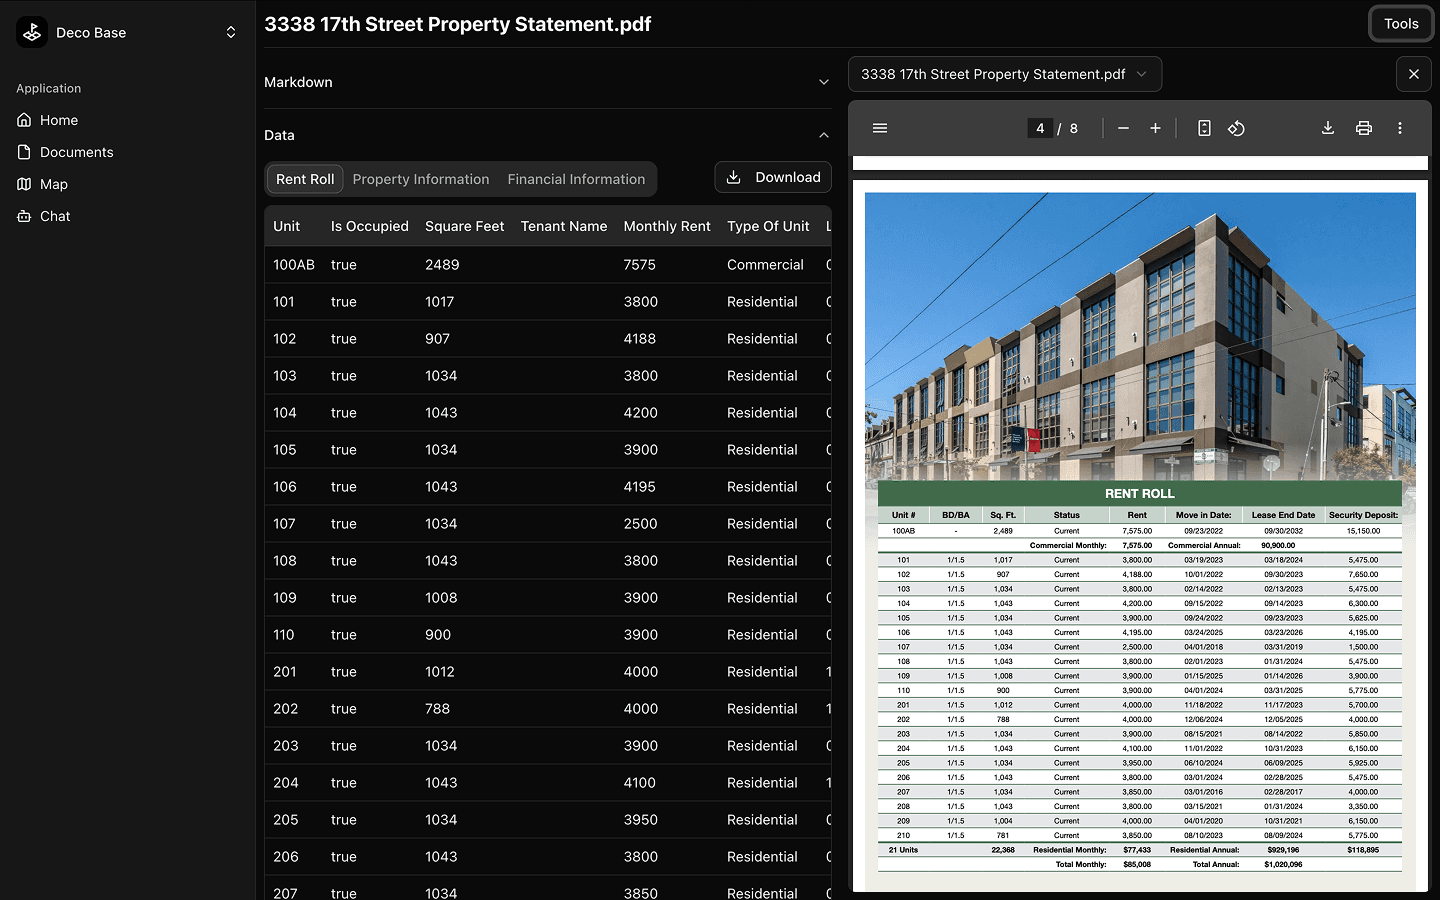1440x900 pixels.
Task: Open the Deco Base workspace switcher
Action: 127,32
